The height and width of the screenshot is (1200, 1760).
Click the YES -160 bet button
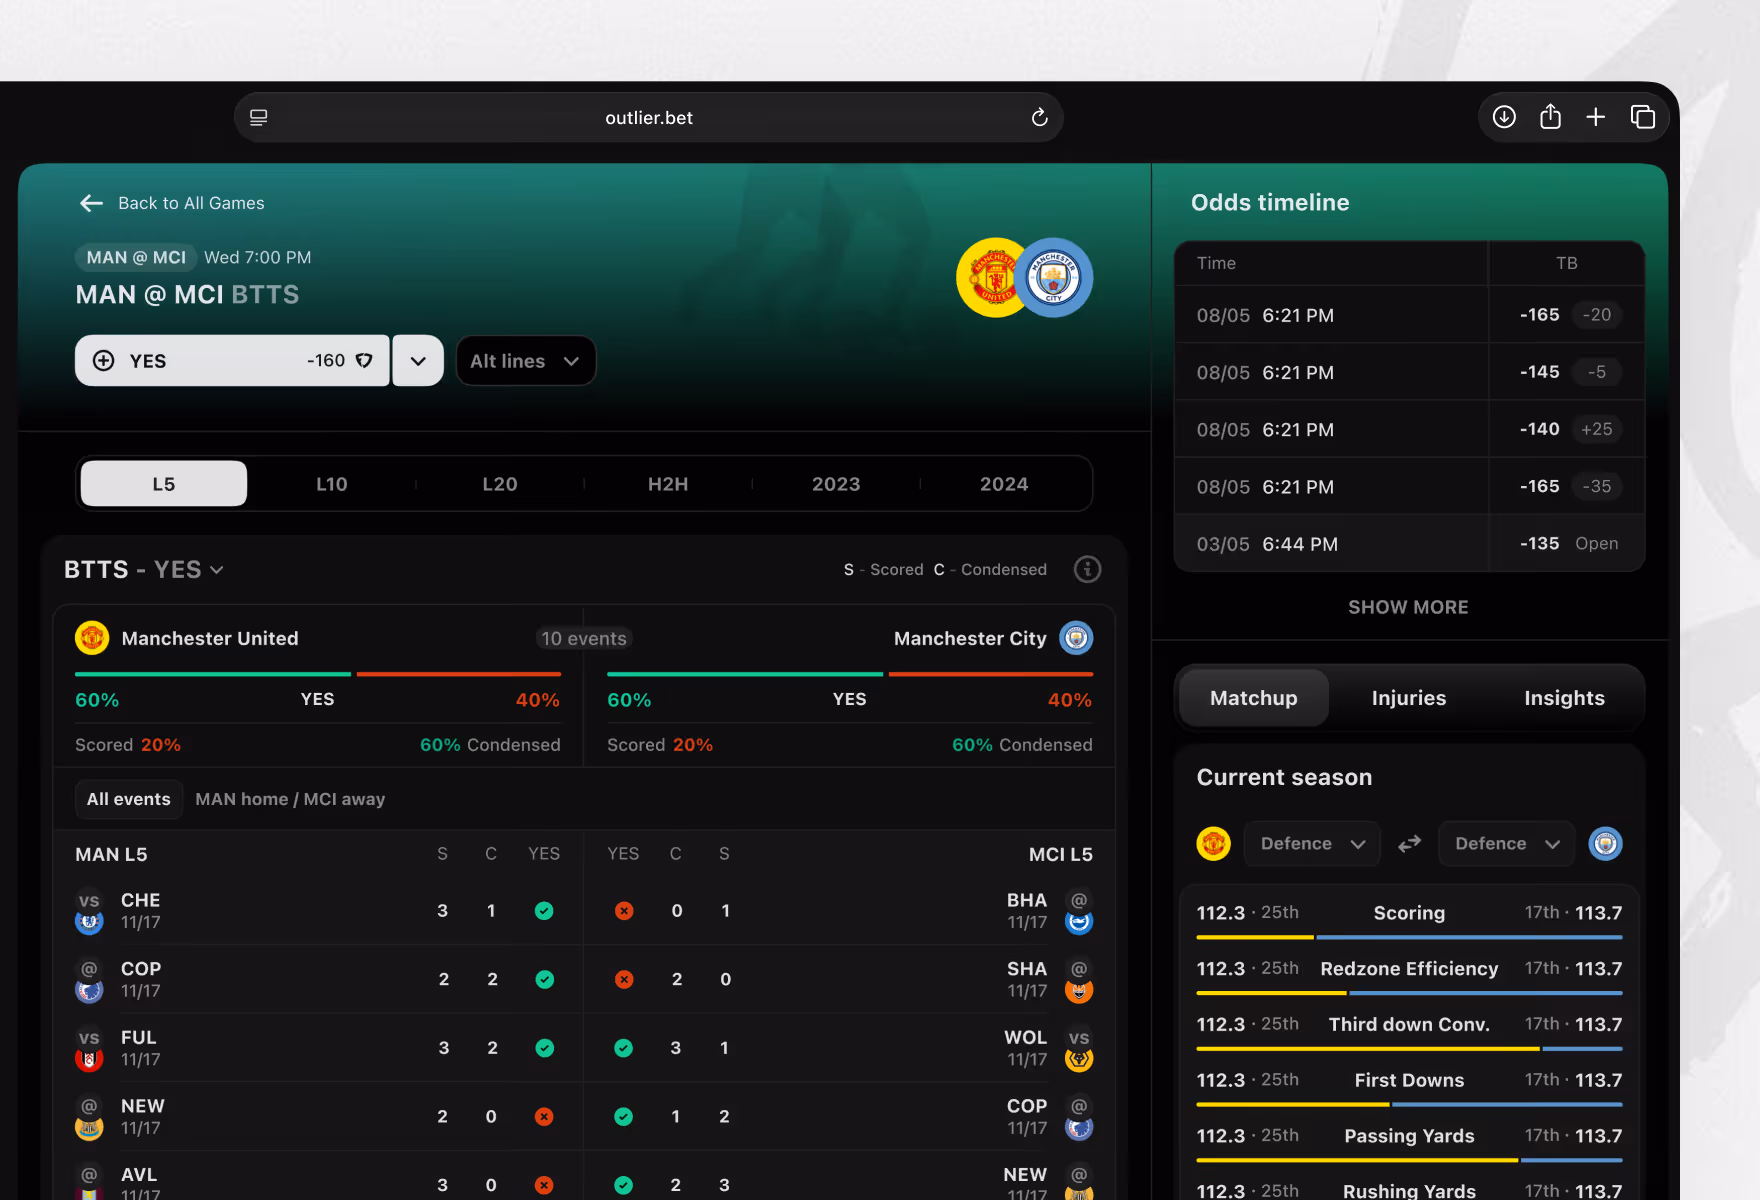pos(232,361)
